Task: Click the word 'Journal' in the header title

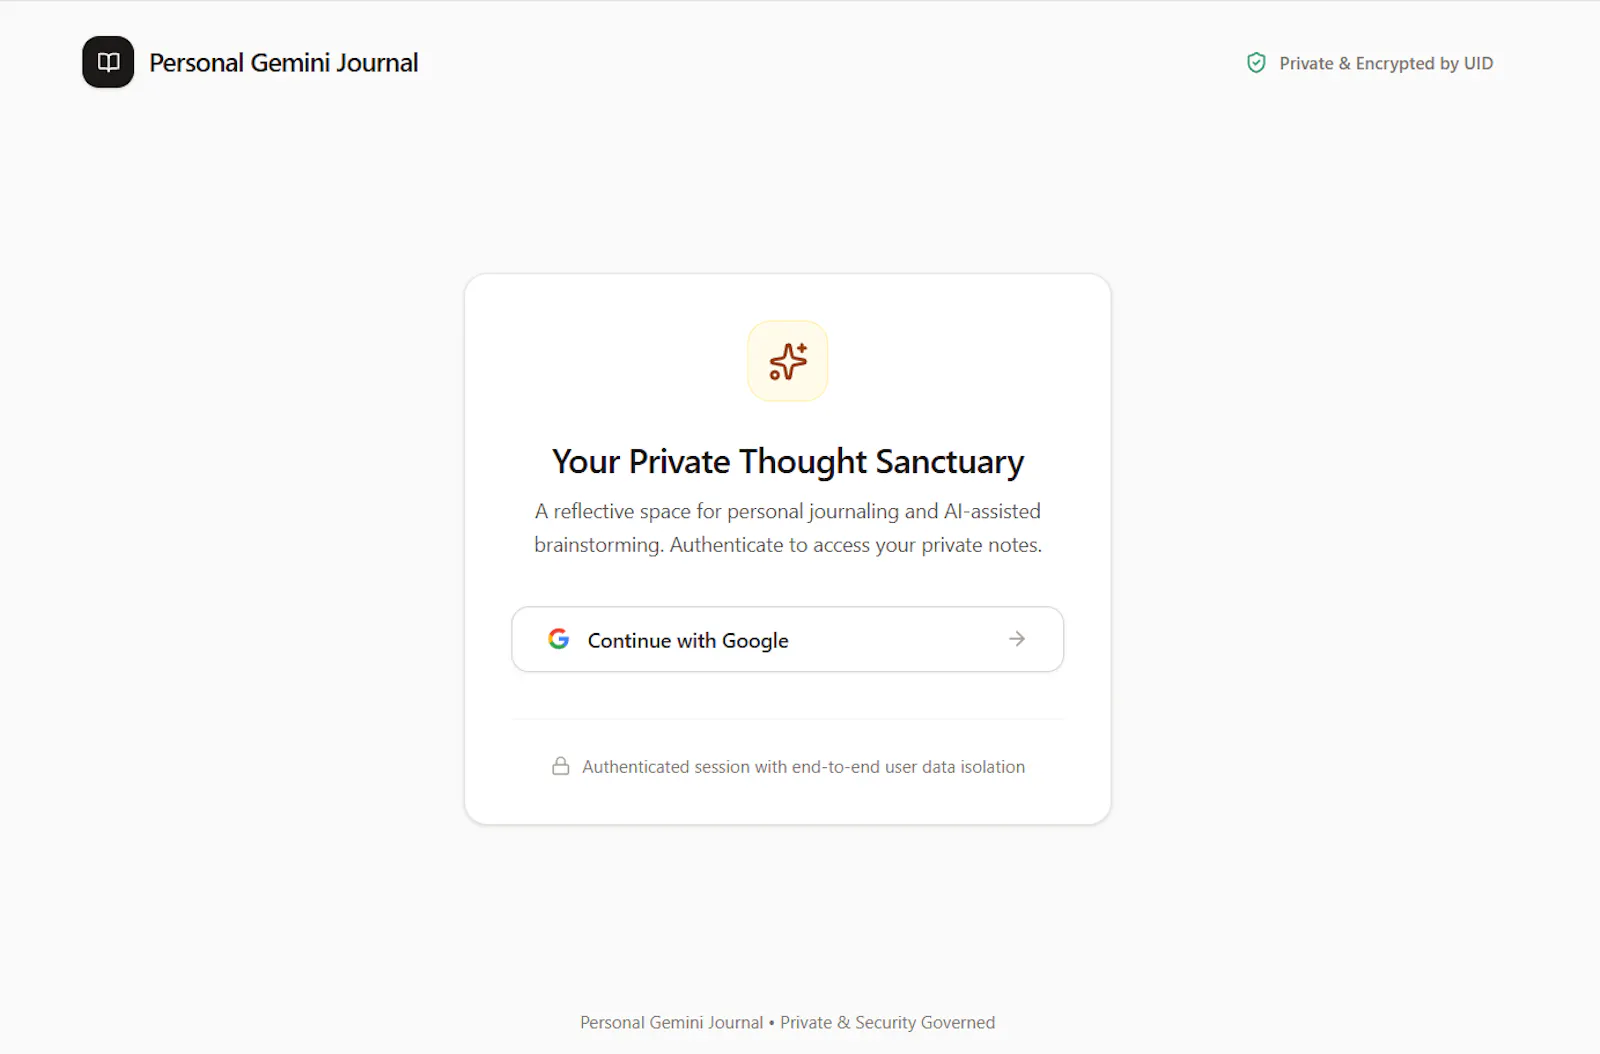Action: coord(377,63)
